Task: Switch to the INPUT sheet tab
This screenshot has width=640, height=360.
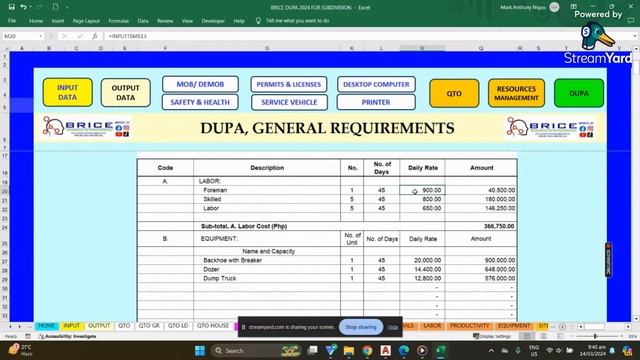Action: point(71,326)
